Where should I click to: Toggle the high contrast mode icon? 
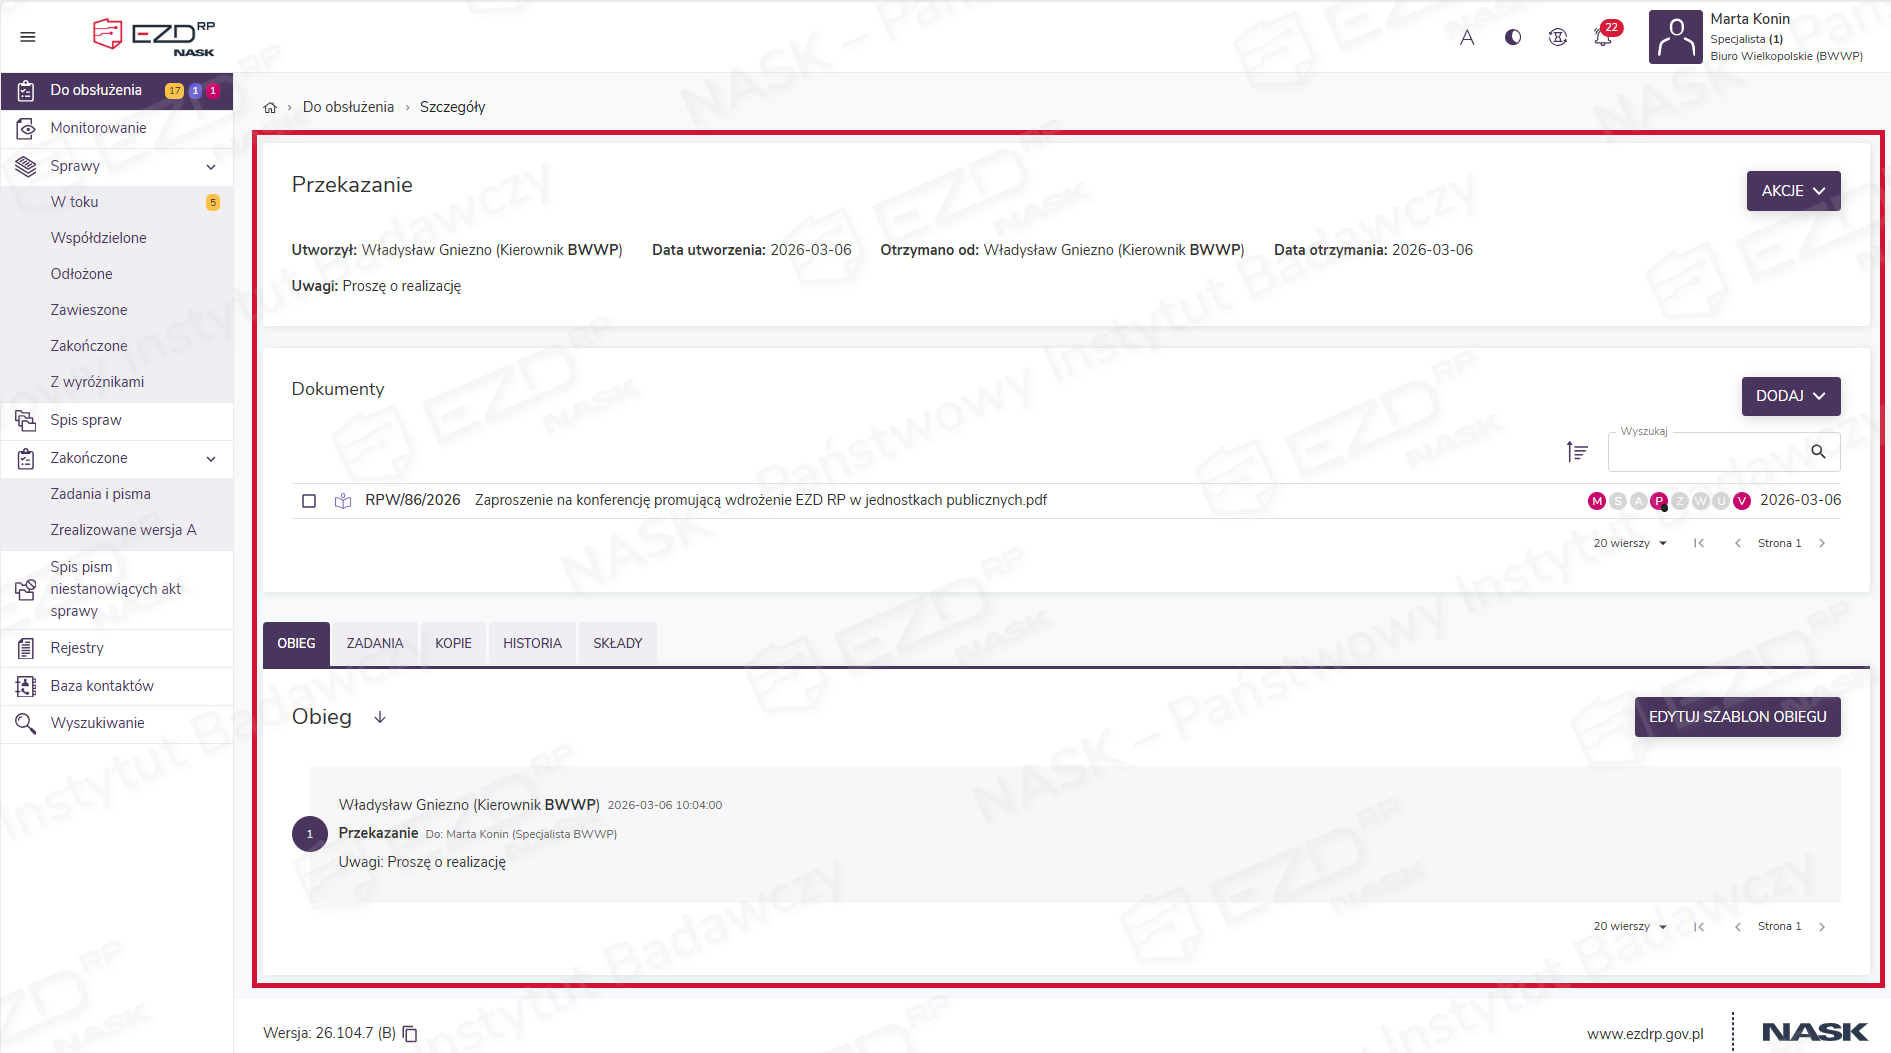click(1513, 37)
